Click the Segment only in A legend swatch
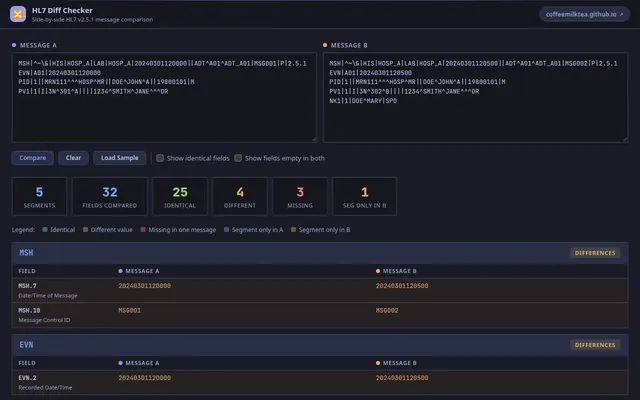Screen dimensions: 640x400 [226, 230]
